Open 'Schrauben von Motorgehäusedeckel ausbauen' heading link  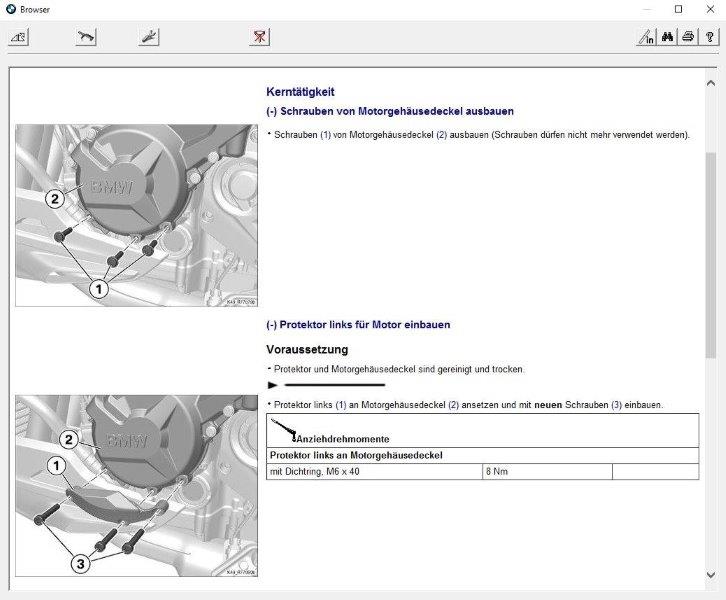click(x=390, y=111)
